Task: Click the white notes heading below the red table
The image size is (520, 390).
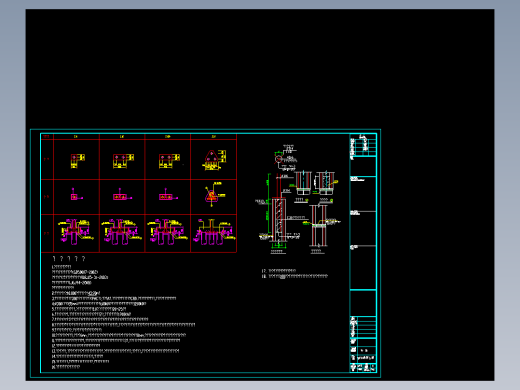Action: (x=69, y=259)
